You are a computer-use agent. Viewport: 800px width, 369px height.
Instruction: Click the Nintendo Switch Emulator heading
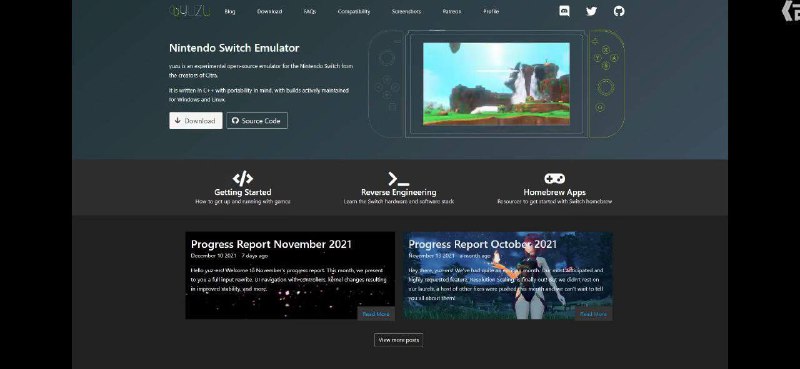coord(234,48)
